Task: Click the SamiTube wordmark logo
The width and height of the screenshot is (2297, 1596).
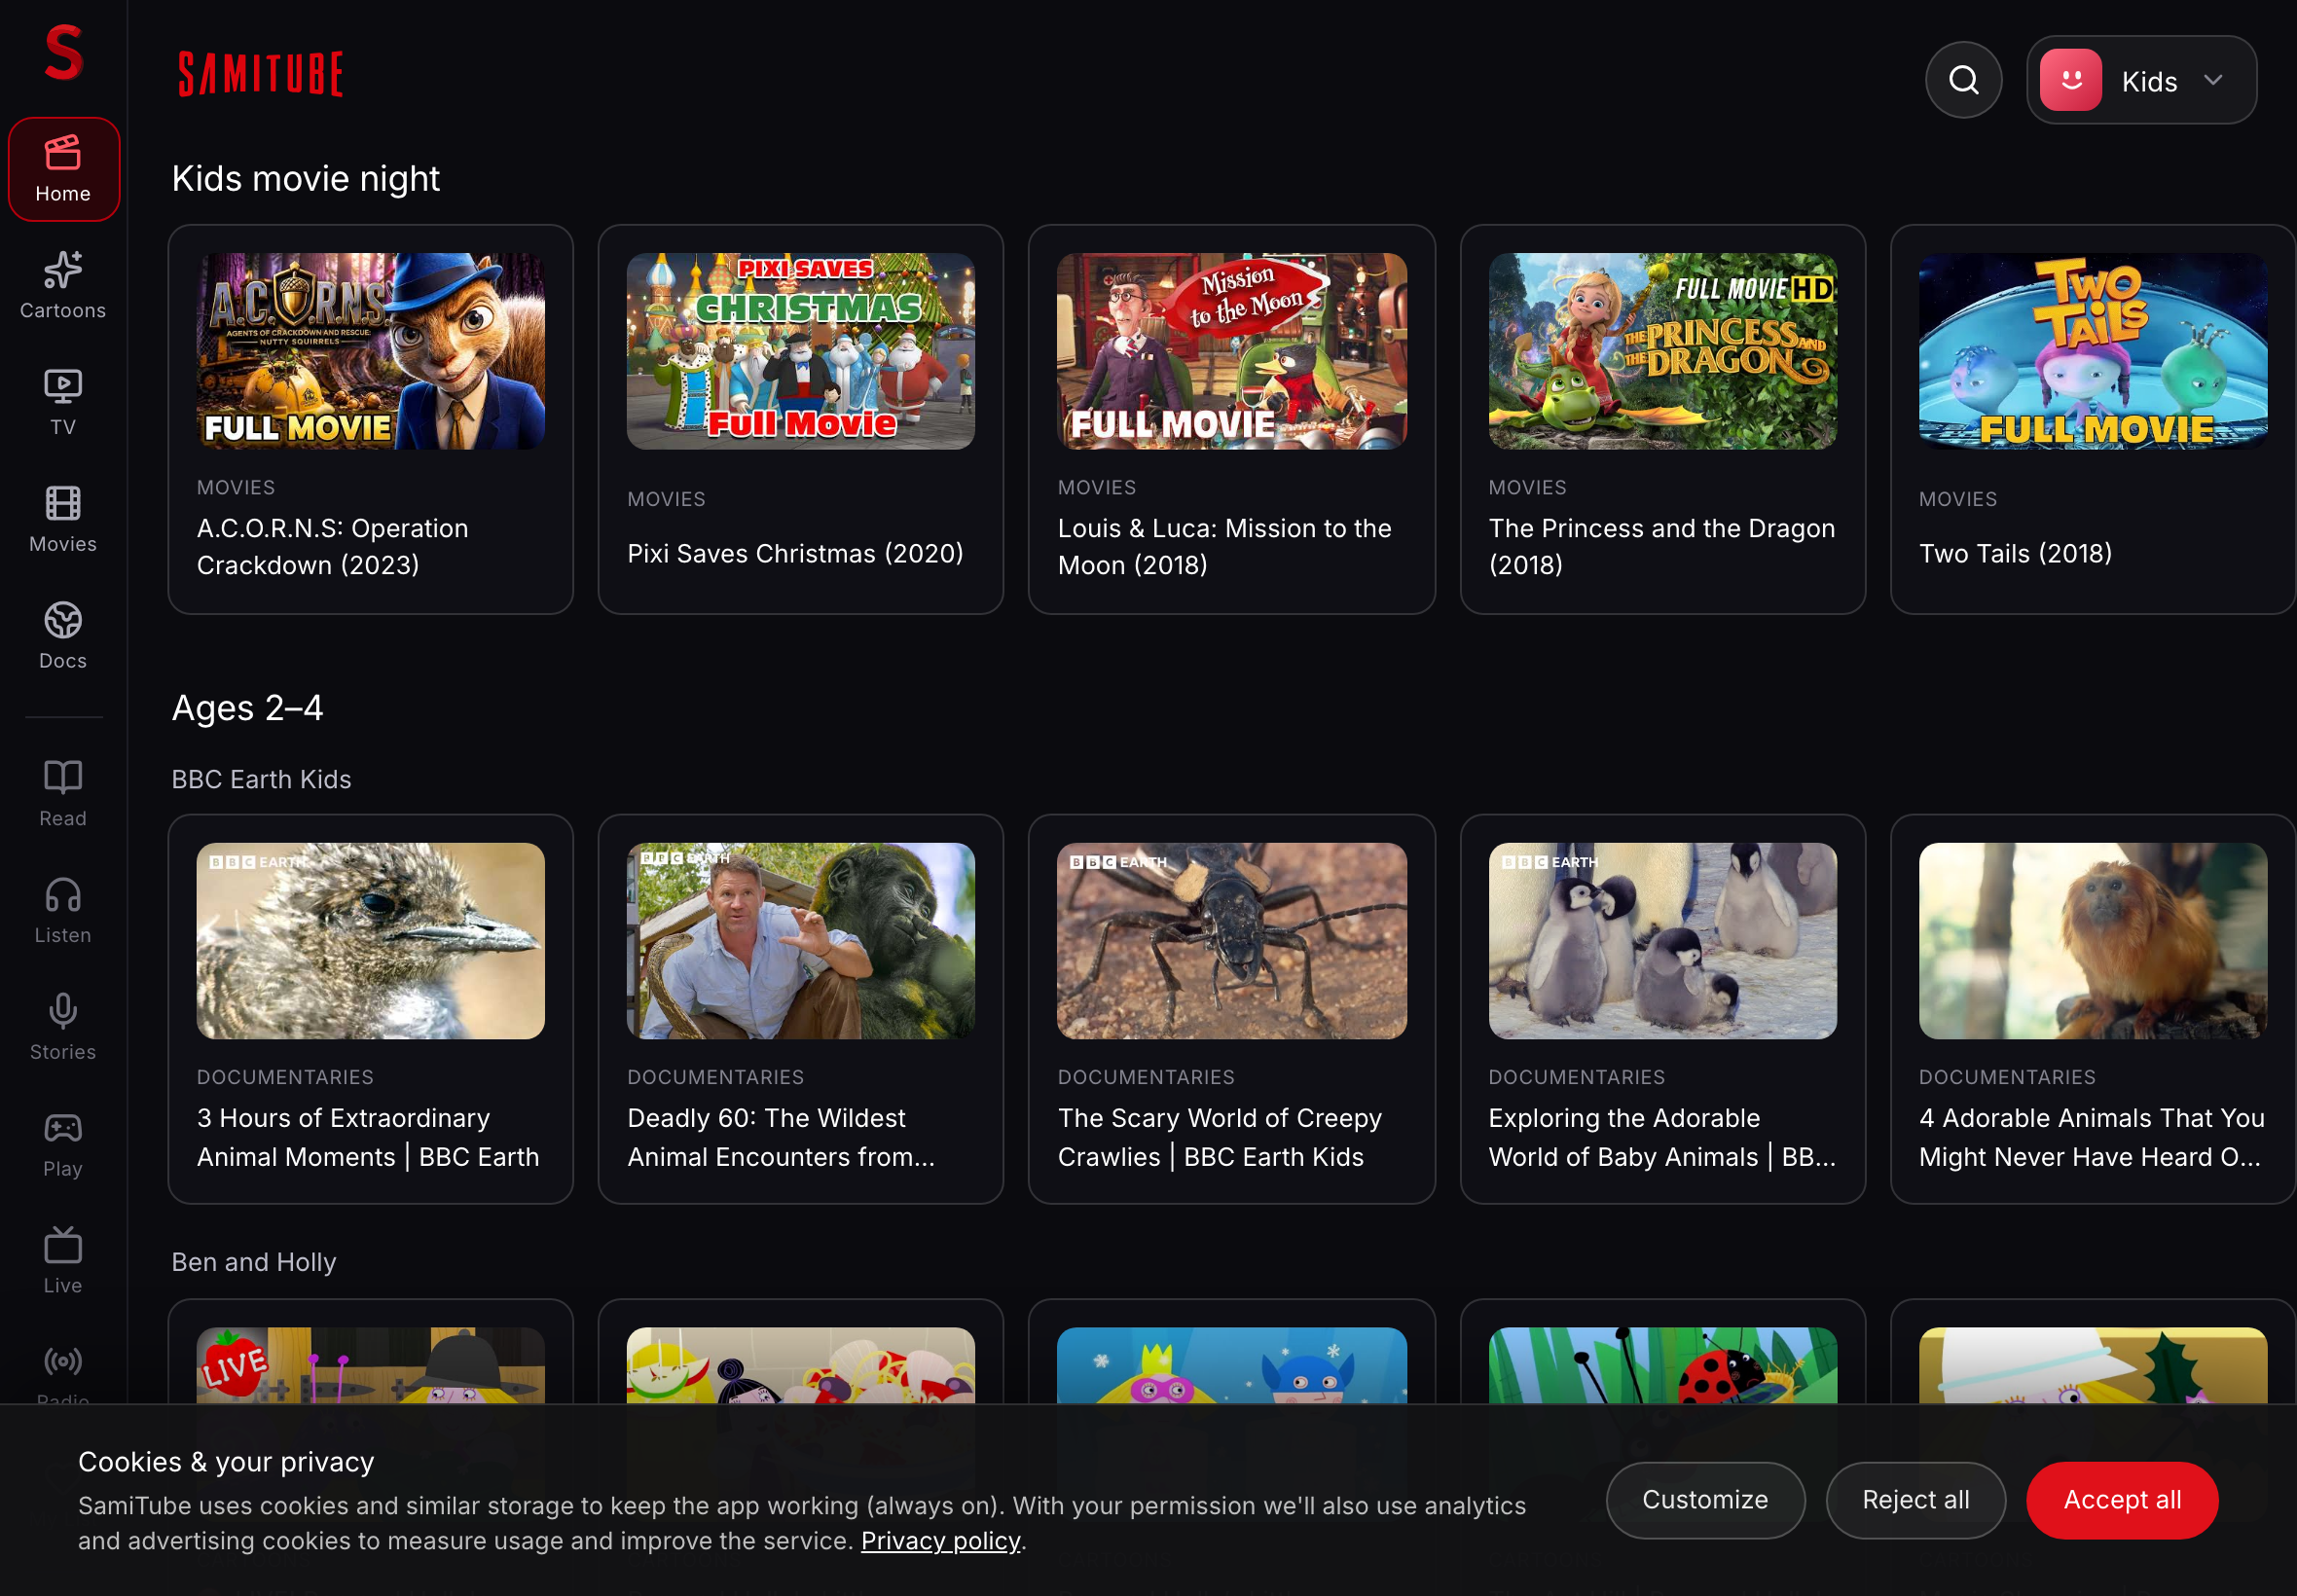Action: (260, 74)
